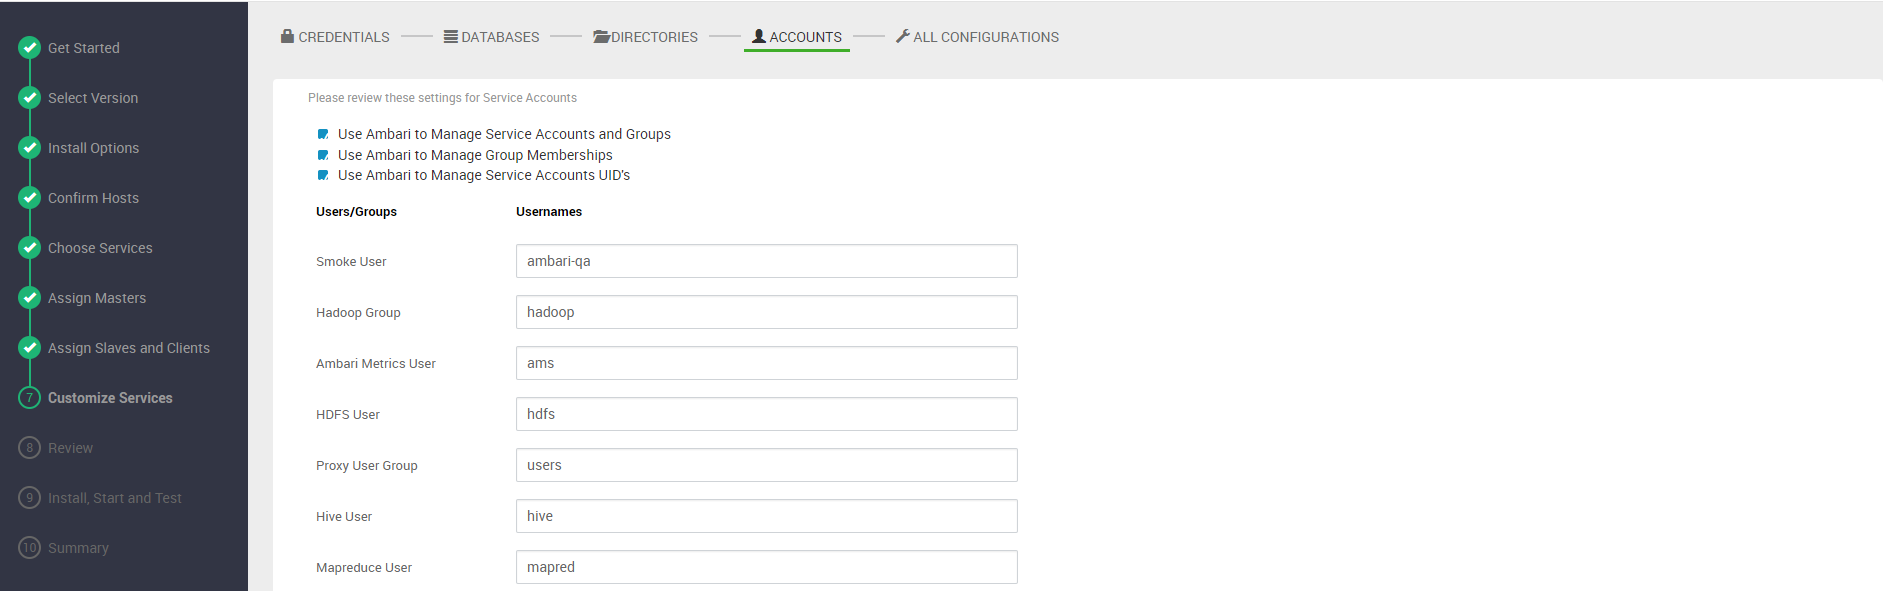The width and height of the screenshot is (1883, 591).
Task: Click the All Configurations wrench icon
Action: pyautogui.click(x=903, y=36)
